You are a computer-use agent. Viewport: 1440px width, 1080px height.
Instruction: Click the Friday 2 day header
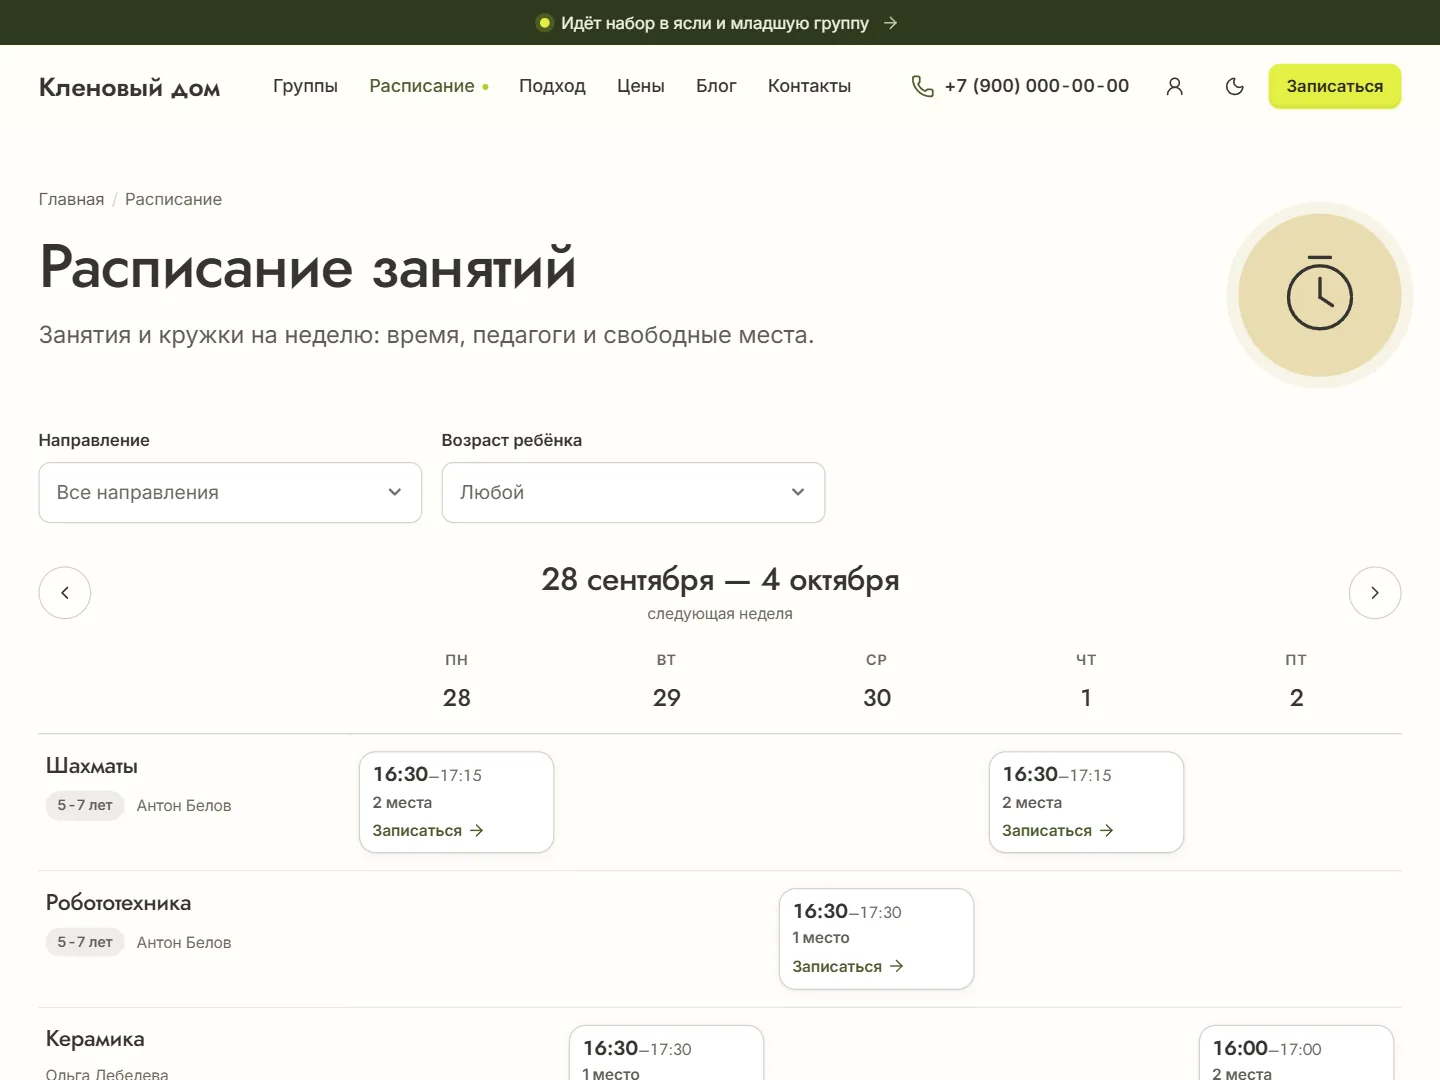1296,683
